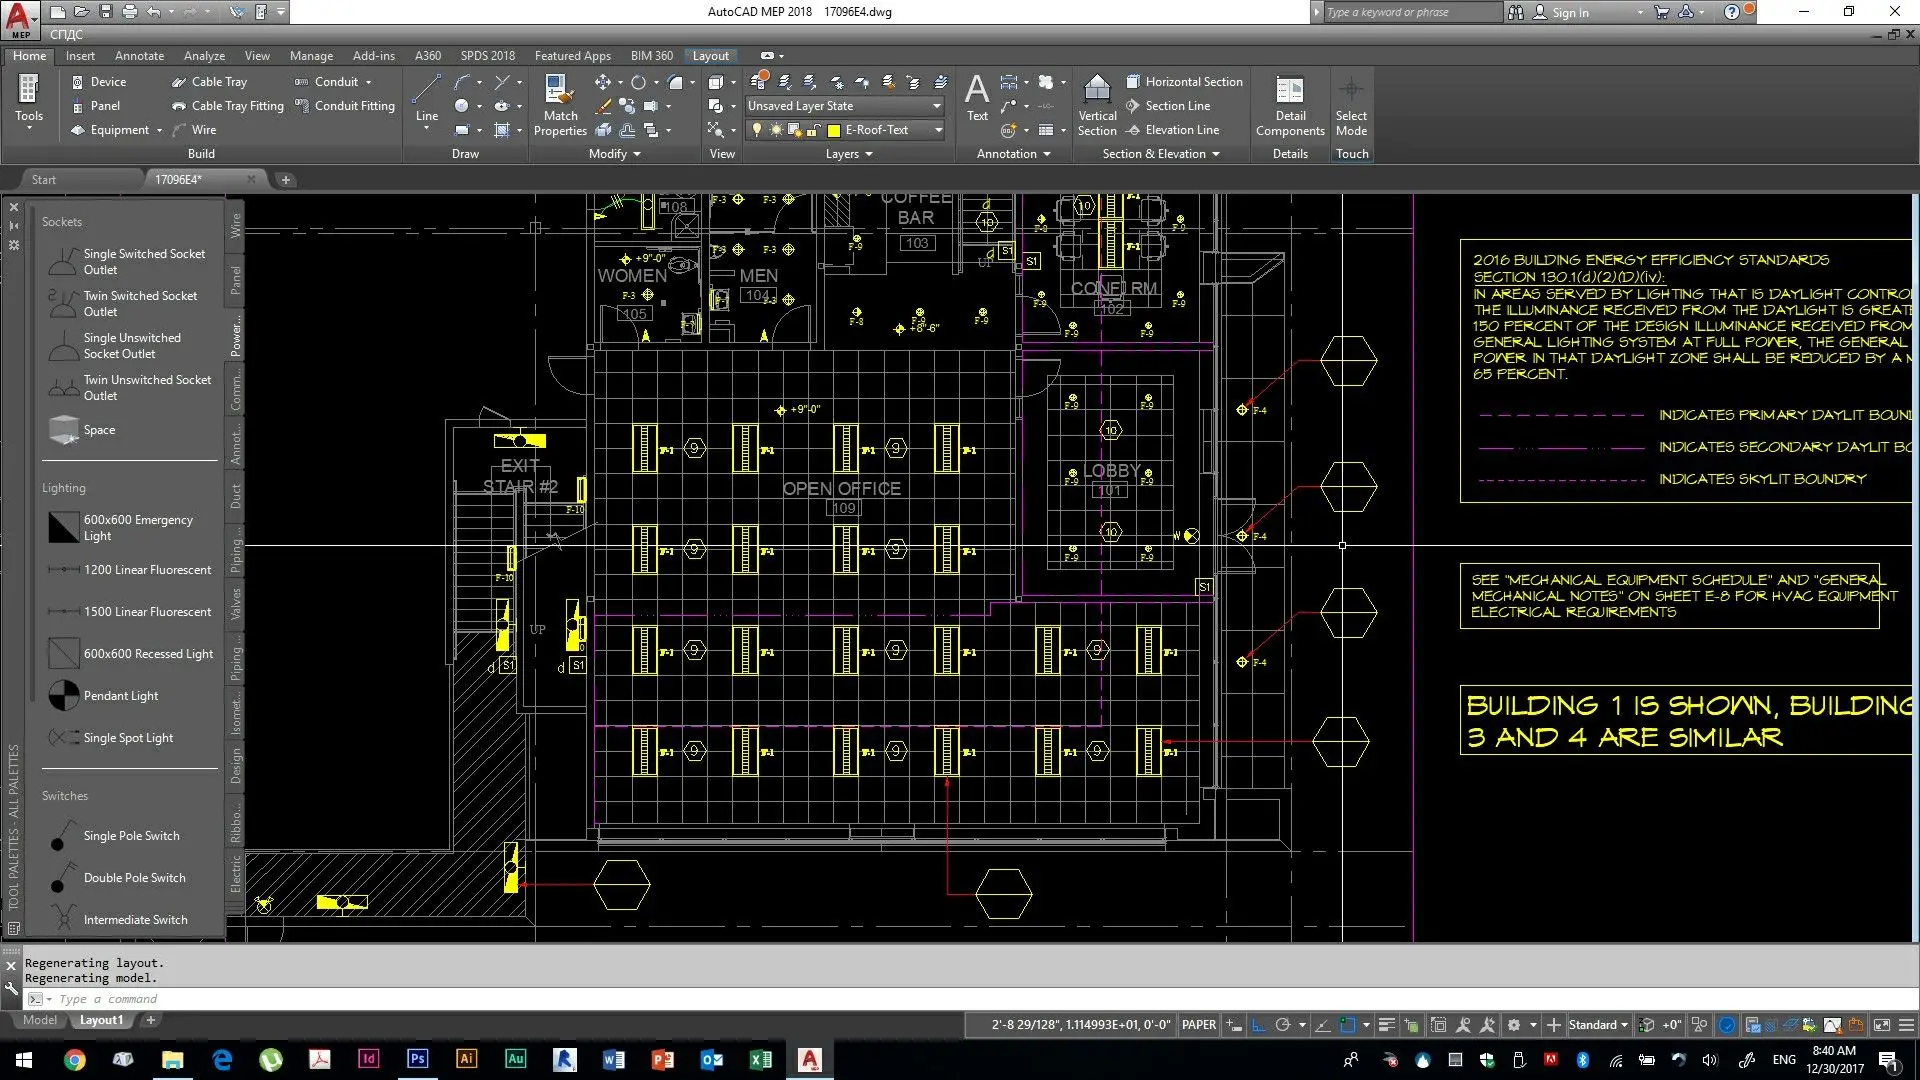Toggle lineweight display in status bar
Screen dimensions: 1920x1080
(x=1386, y=1025)
